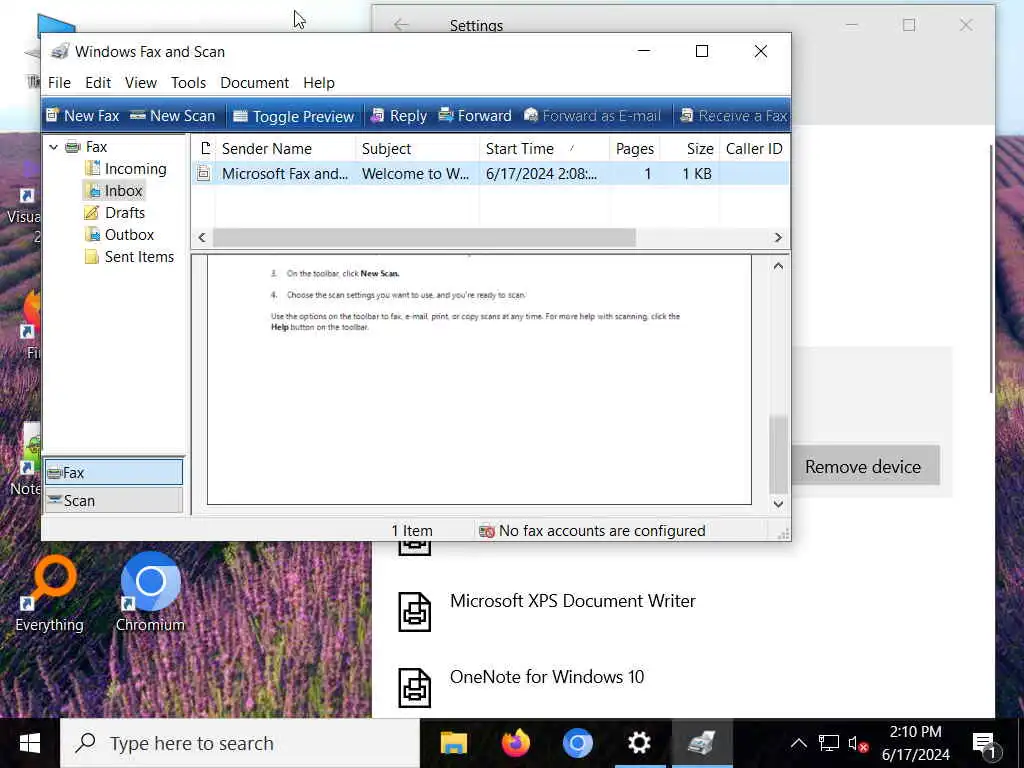
Task: Click the muted volume tray icon
Action: tap(857, 743)
